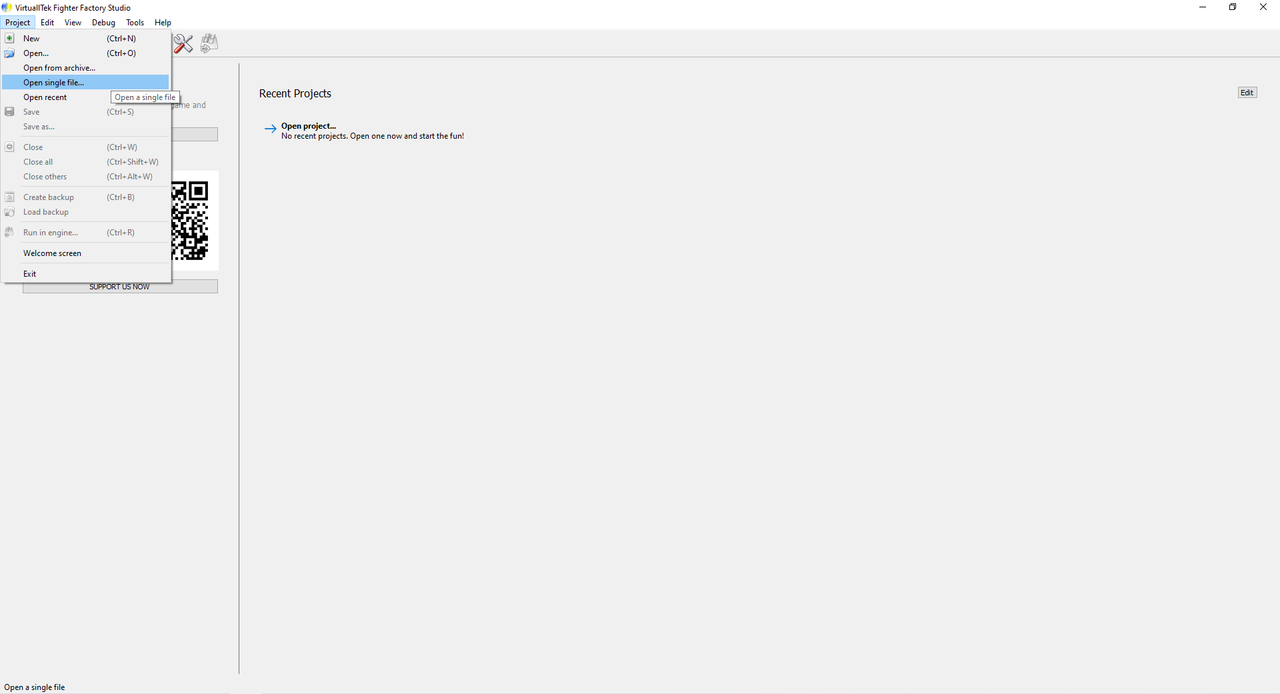This screenshot has width=1280, height=694.
Task: Click the green New icon in menu
Action: [x=9, y=38]
